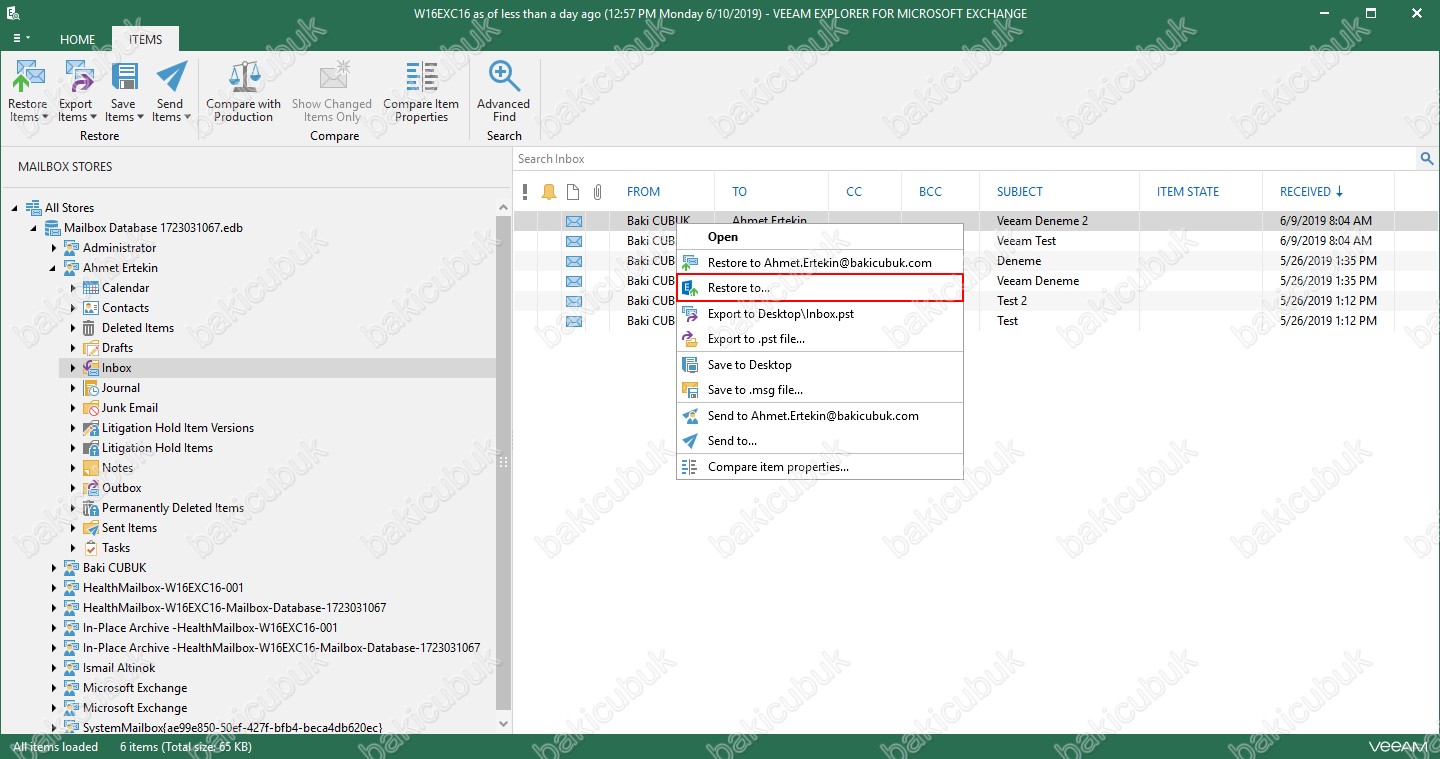Click the Contacts folder icon

(91, 308)
